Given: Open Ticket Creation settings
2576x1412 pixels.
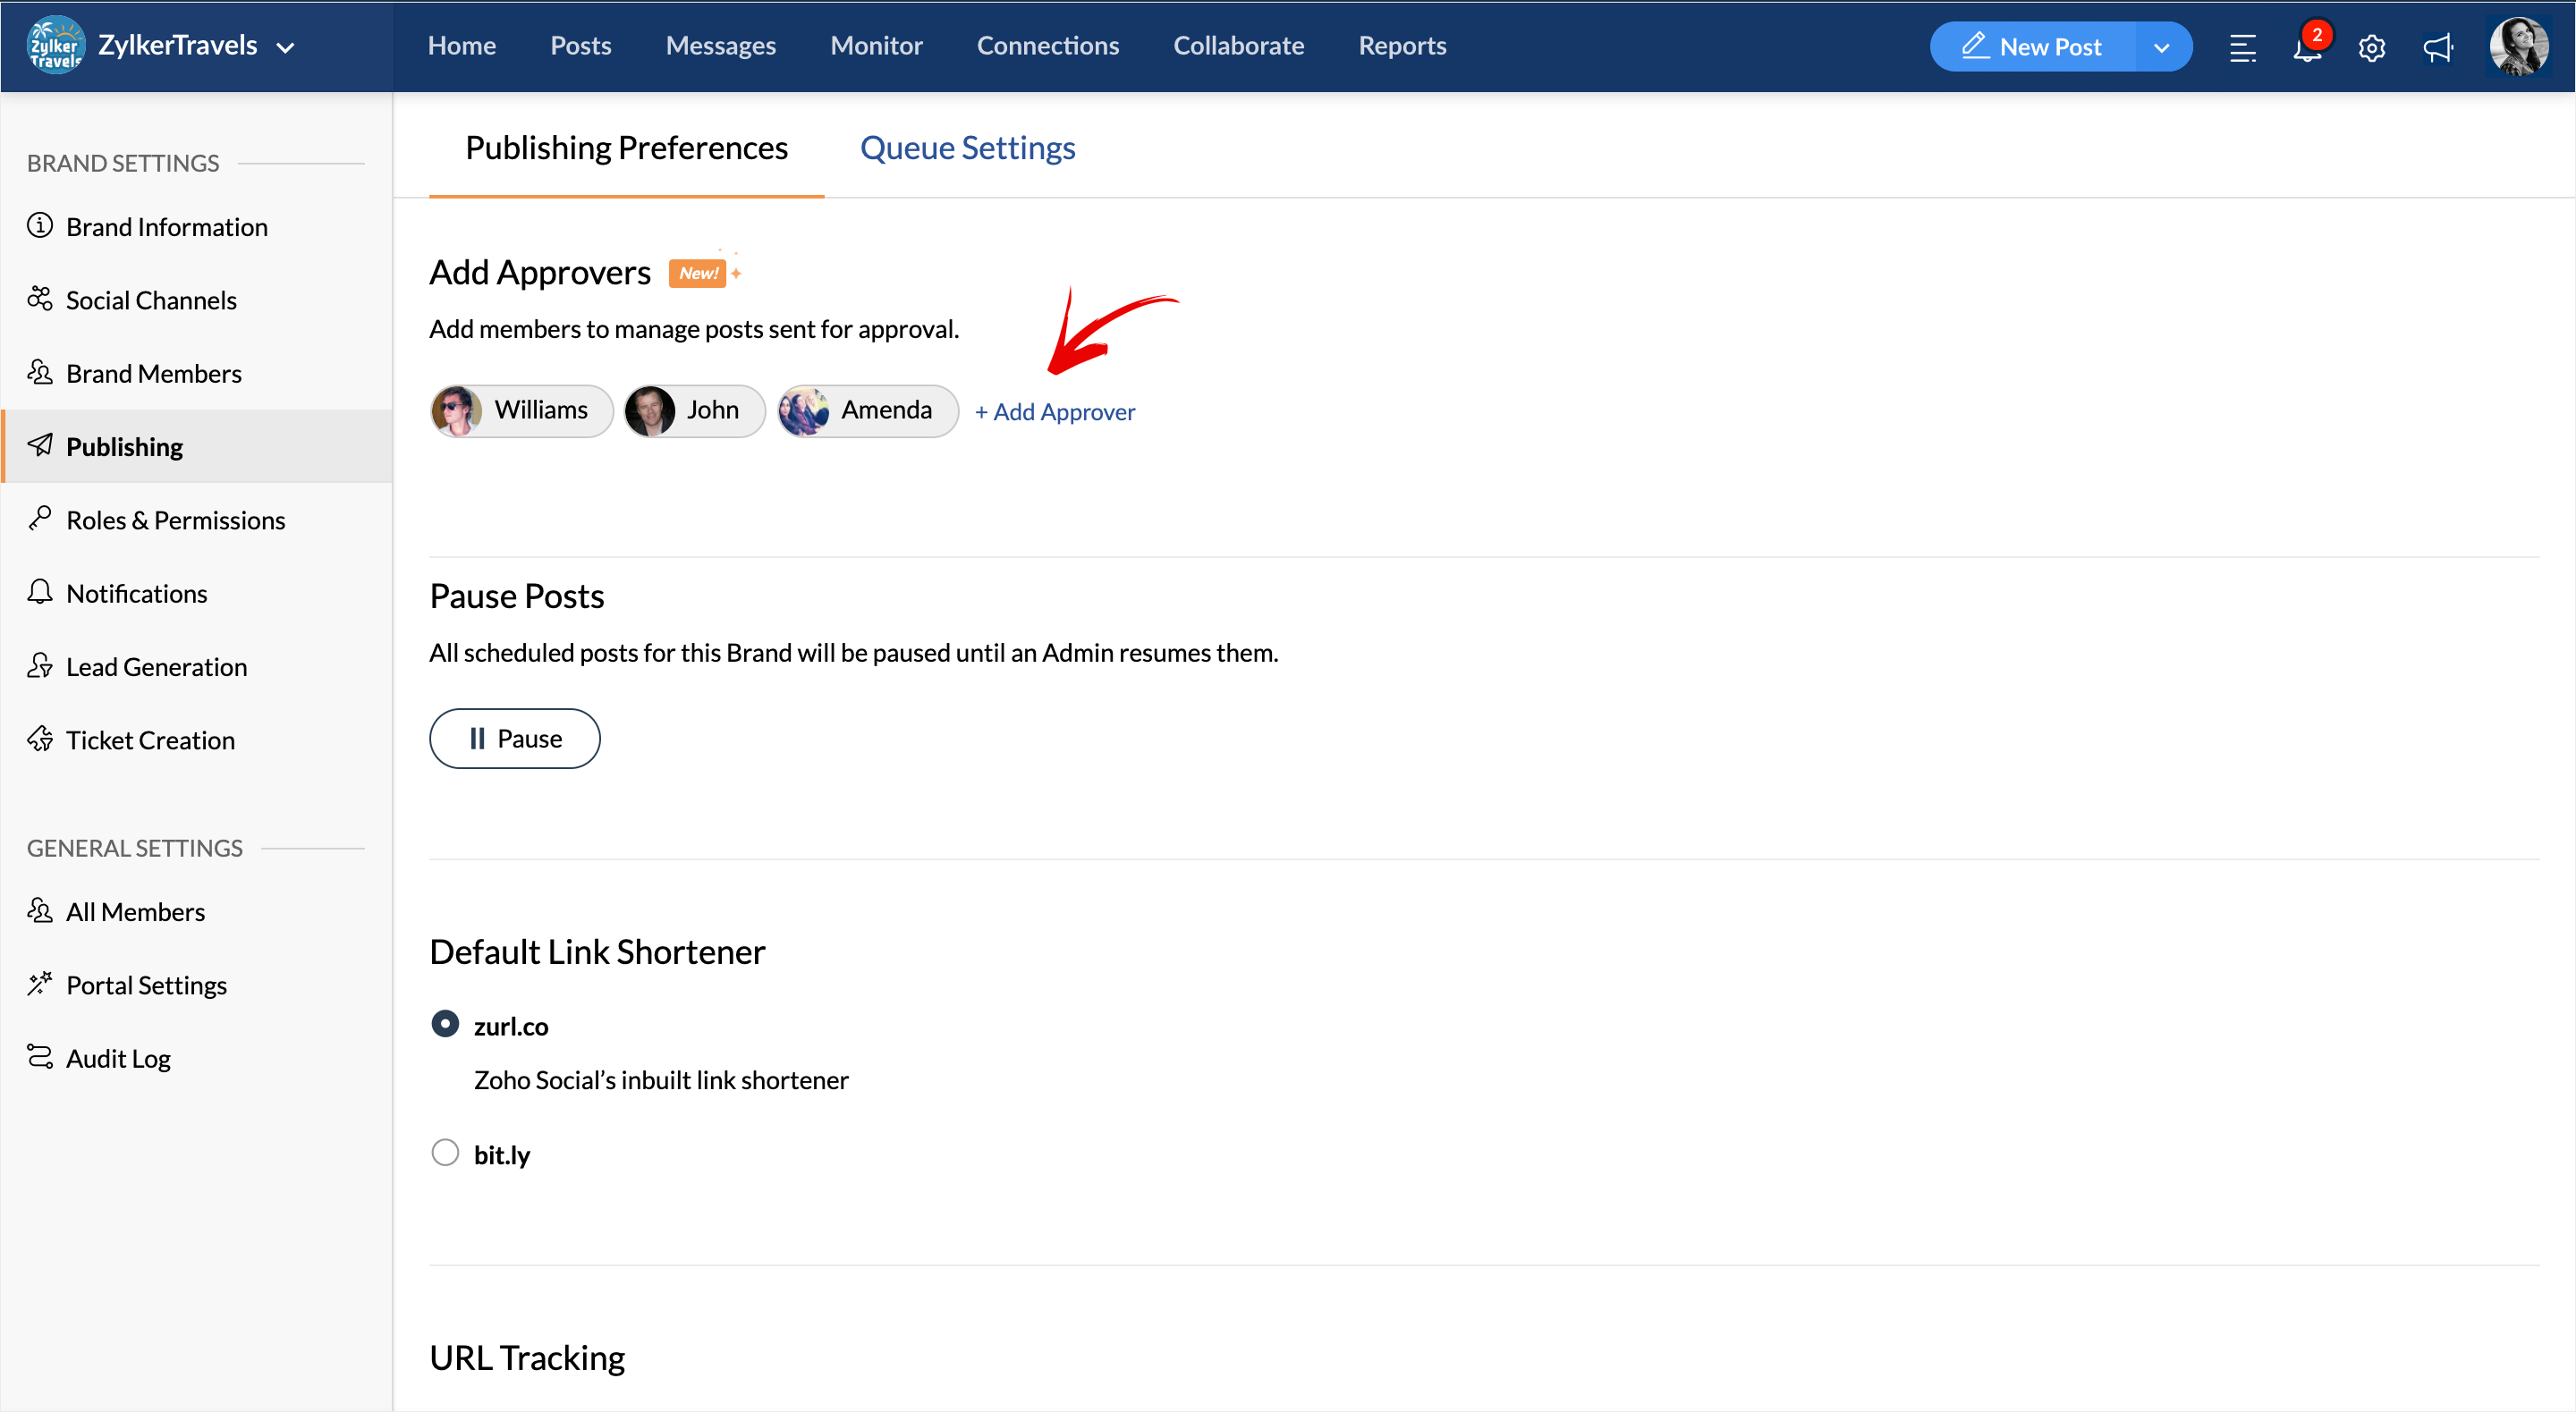Looking at the screenshot, I should 150,740.
